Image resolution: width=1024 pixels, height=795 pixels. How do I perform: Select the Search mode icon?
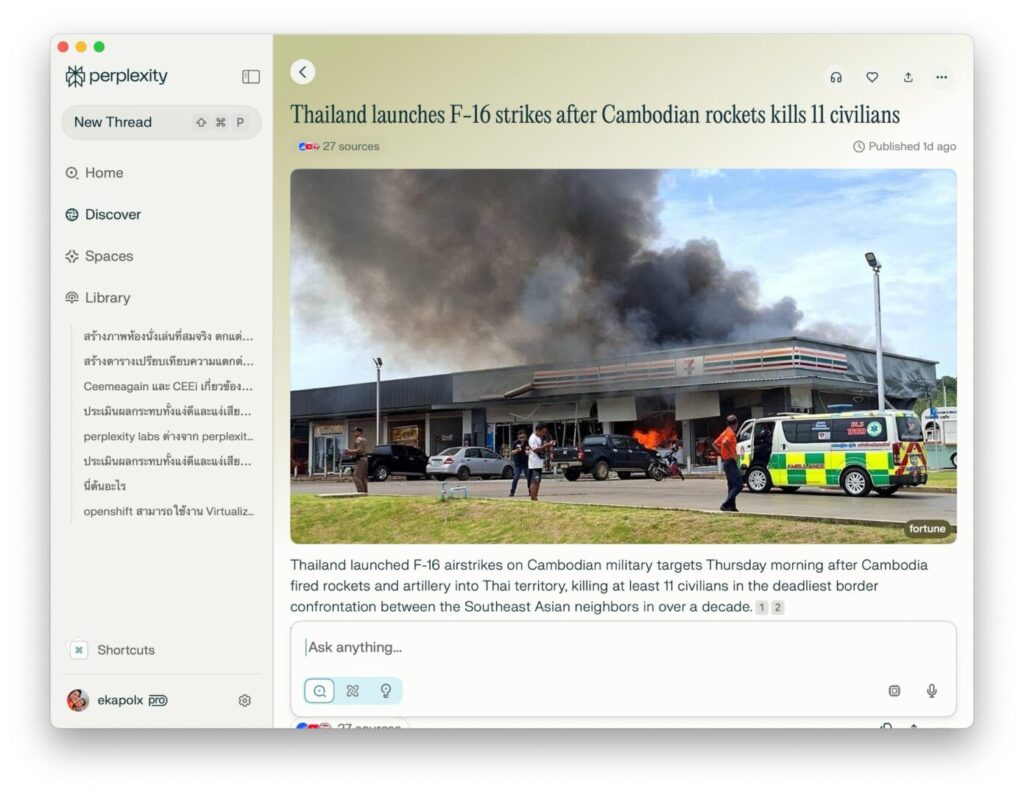tap(319, 691)
